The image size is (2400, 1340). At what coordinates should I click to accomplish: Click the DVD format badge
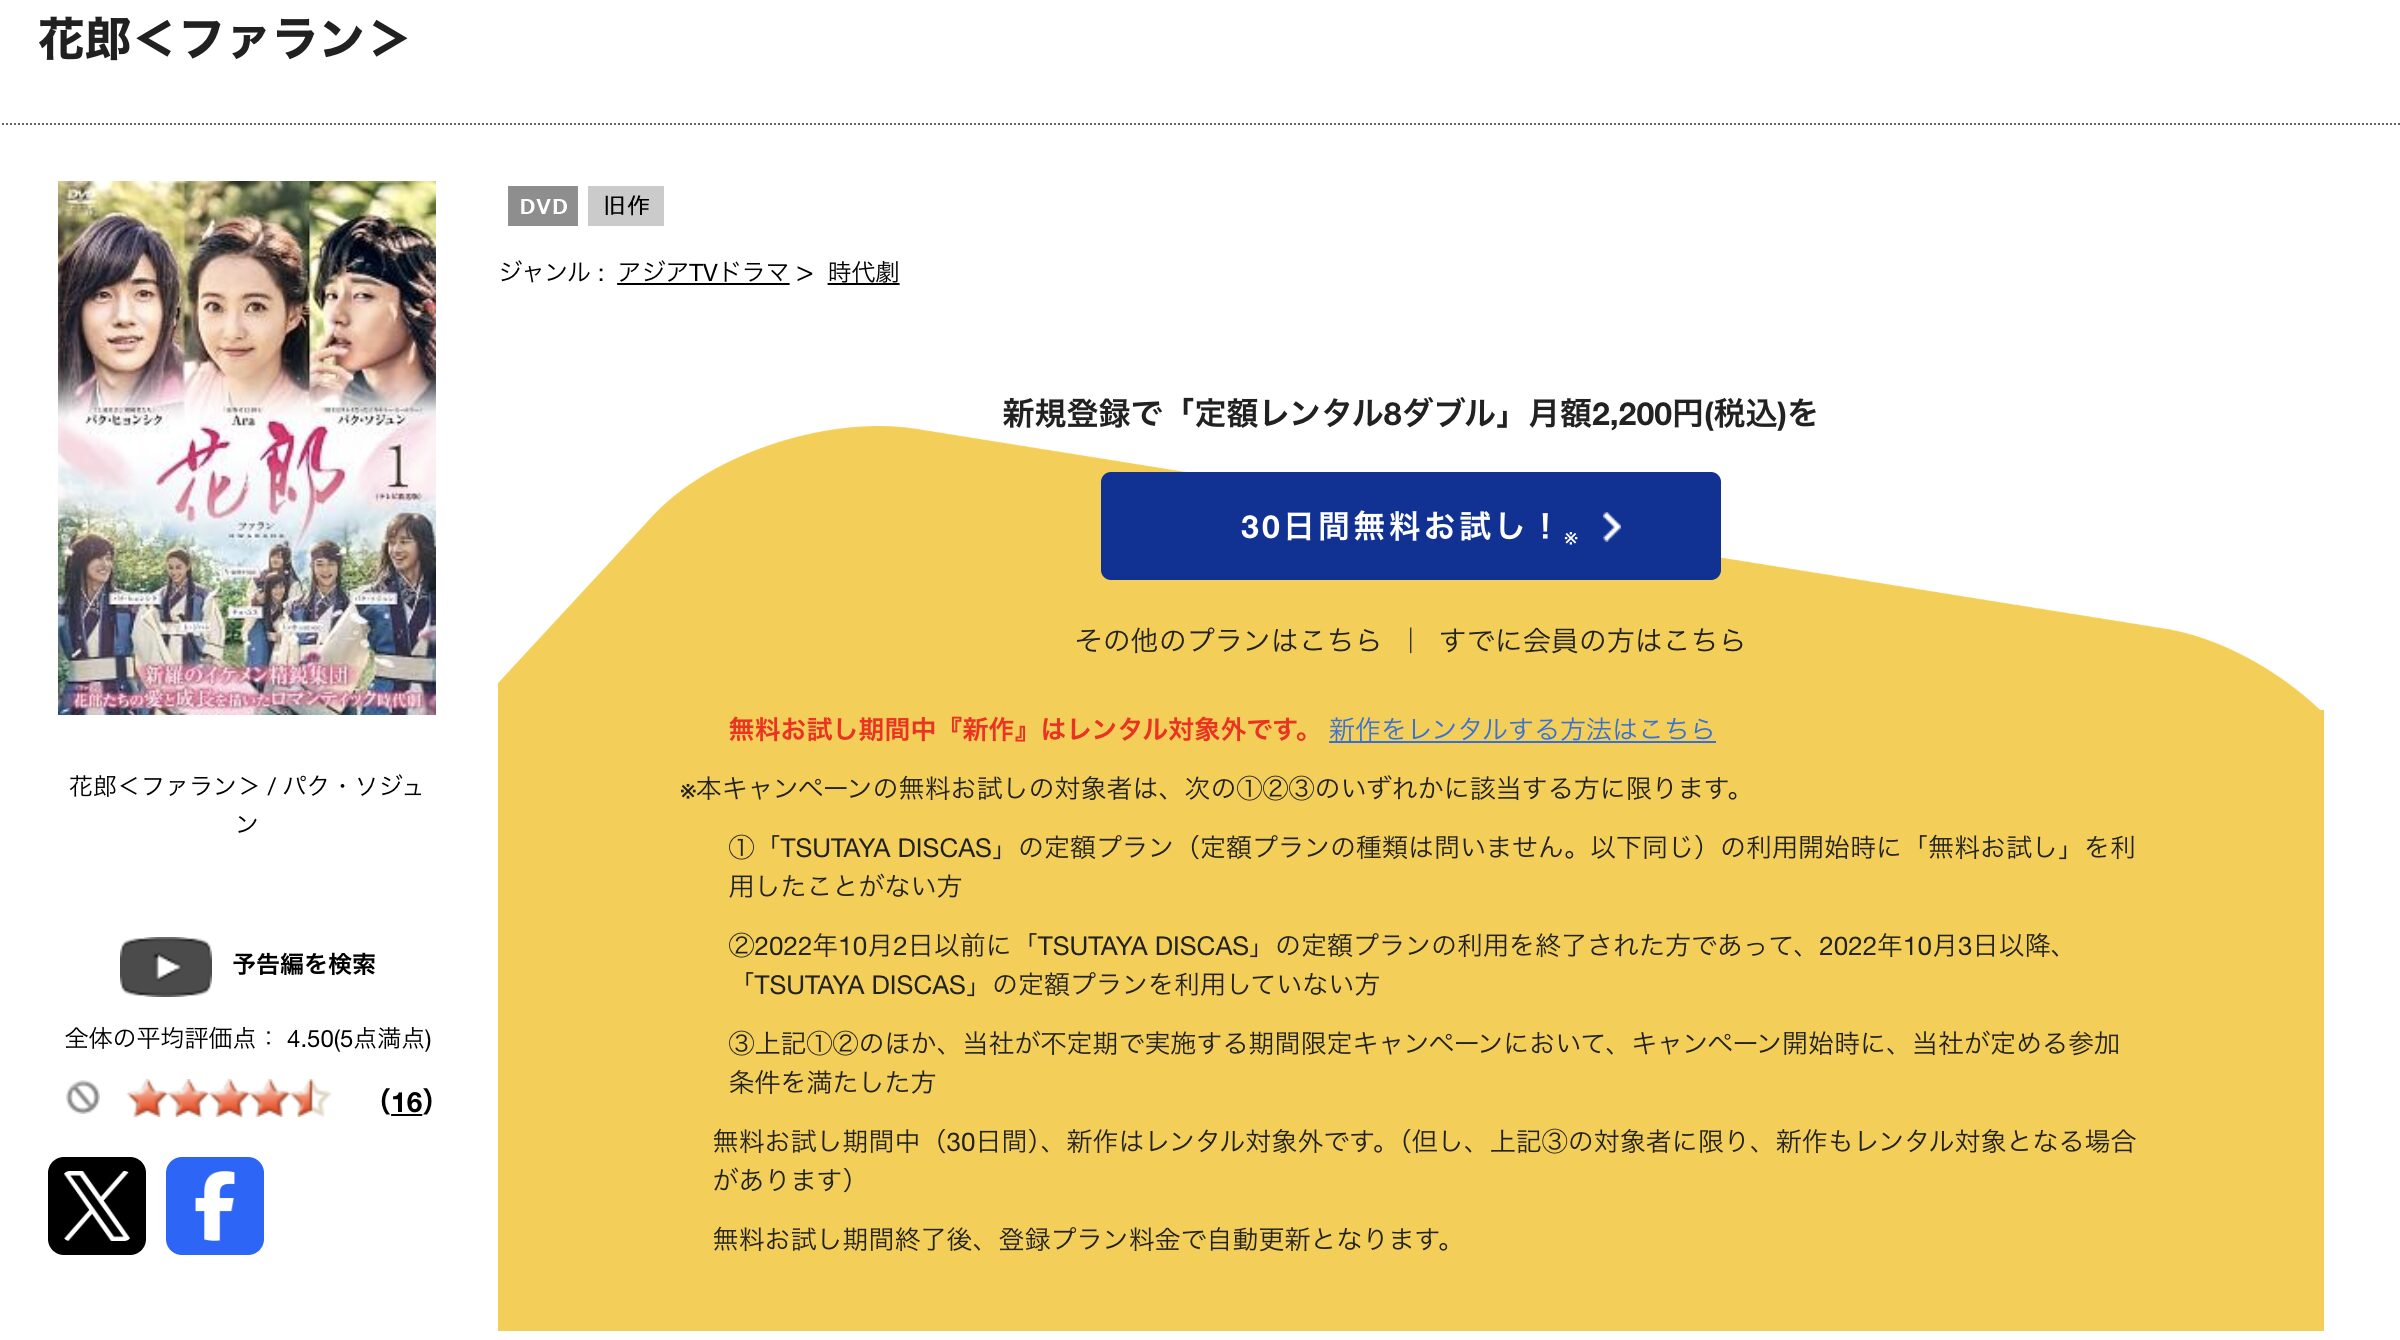tap(543, 206)
